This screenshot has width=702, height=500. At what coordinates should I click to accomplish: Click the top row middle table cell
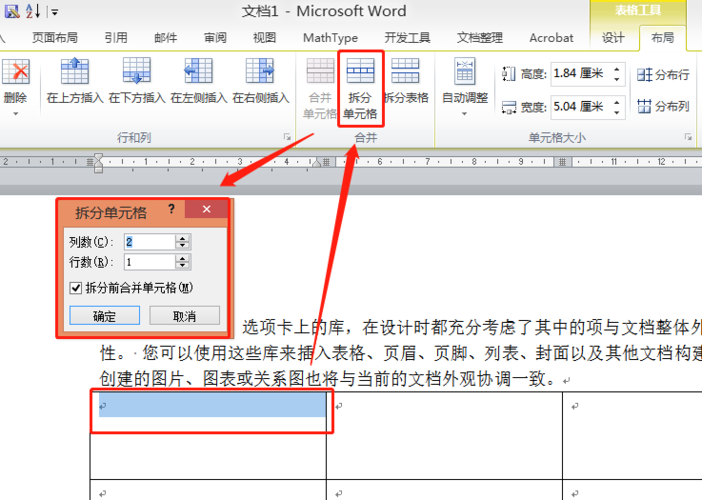[x=445, y=435]
